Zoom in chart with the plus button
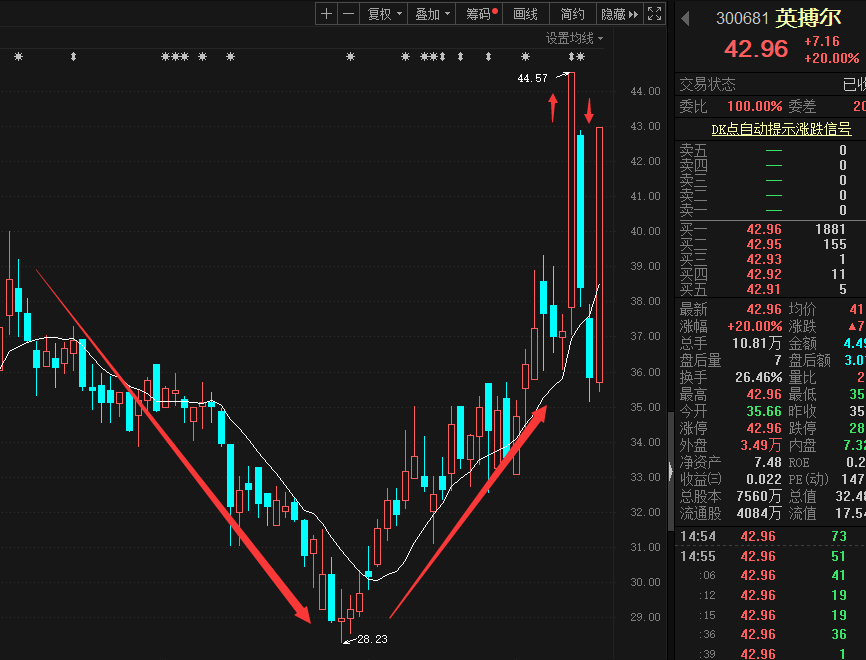866x660 pixels. pyautogui.click(x=326, y=14)
